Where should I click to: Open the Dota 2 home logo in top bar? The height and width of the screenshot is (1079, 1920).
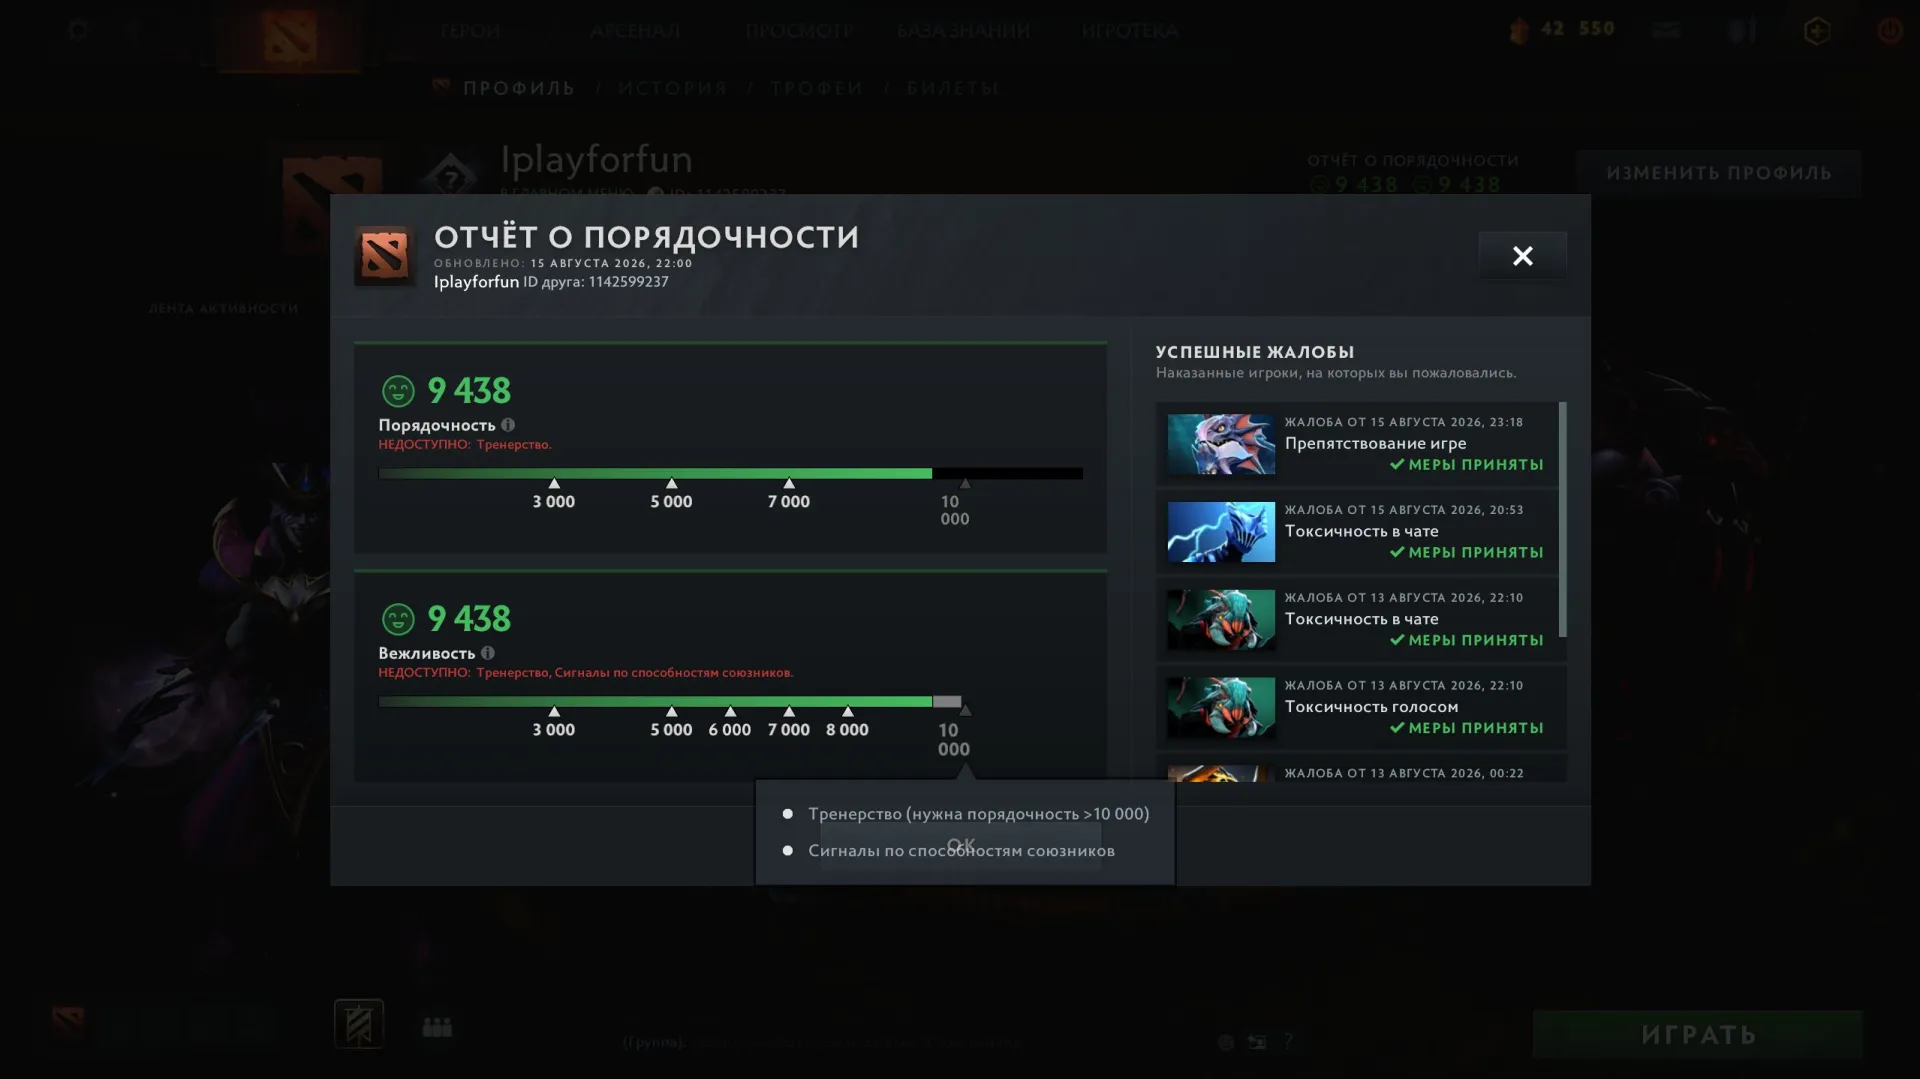click(x=290, y=35)
